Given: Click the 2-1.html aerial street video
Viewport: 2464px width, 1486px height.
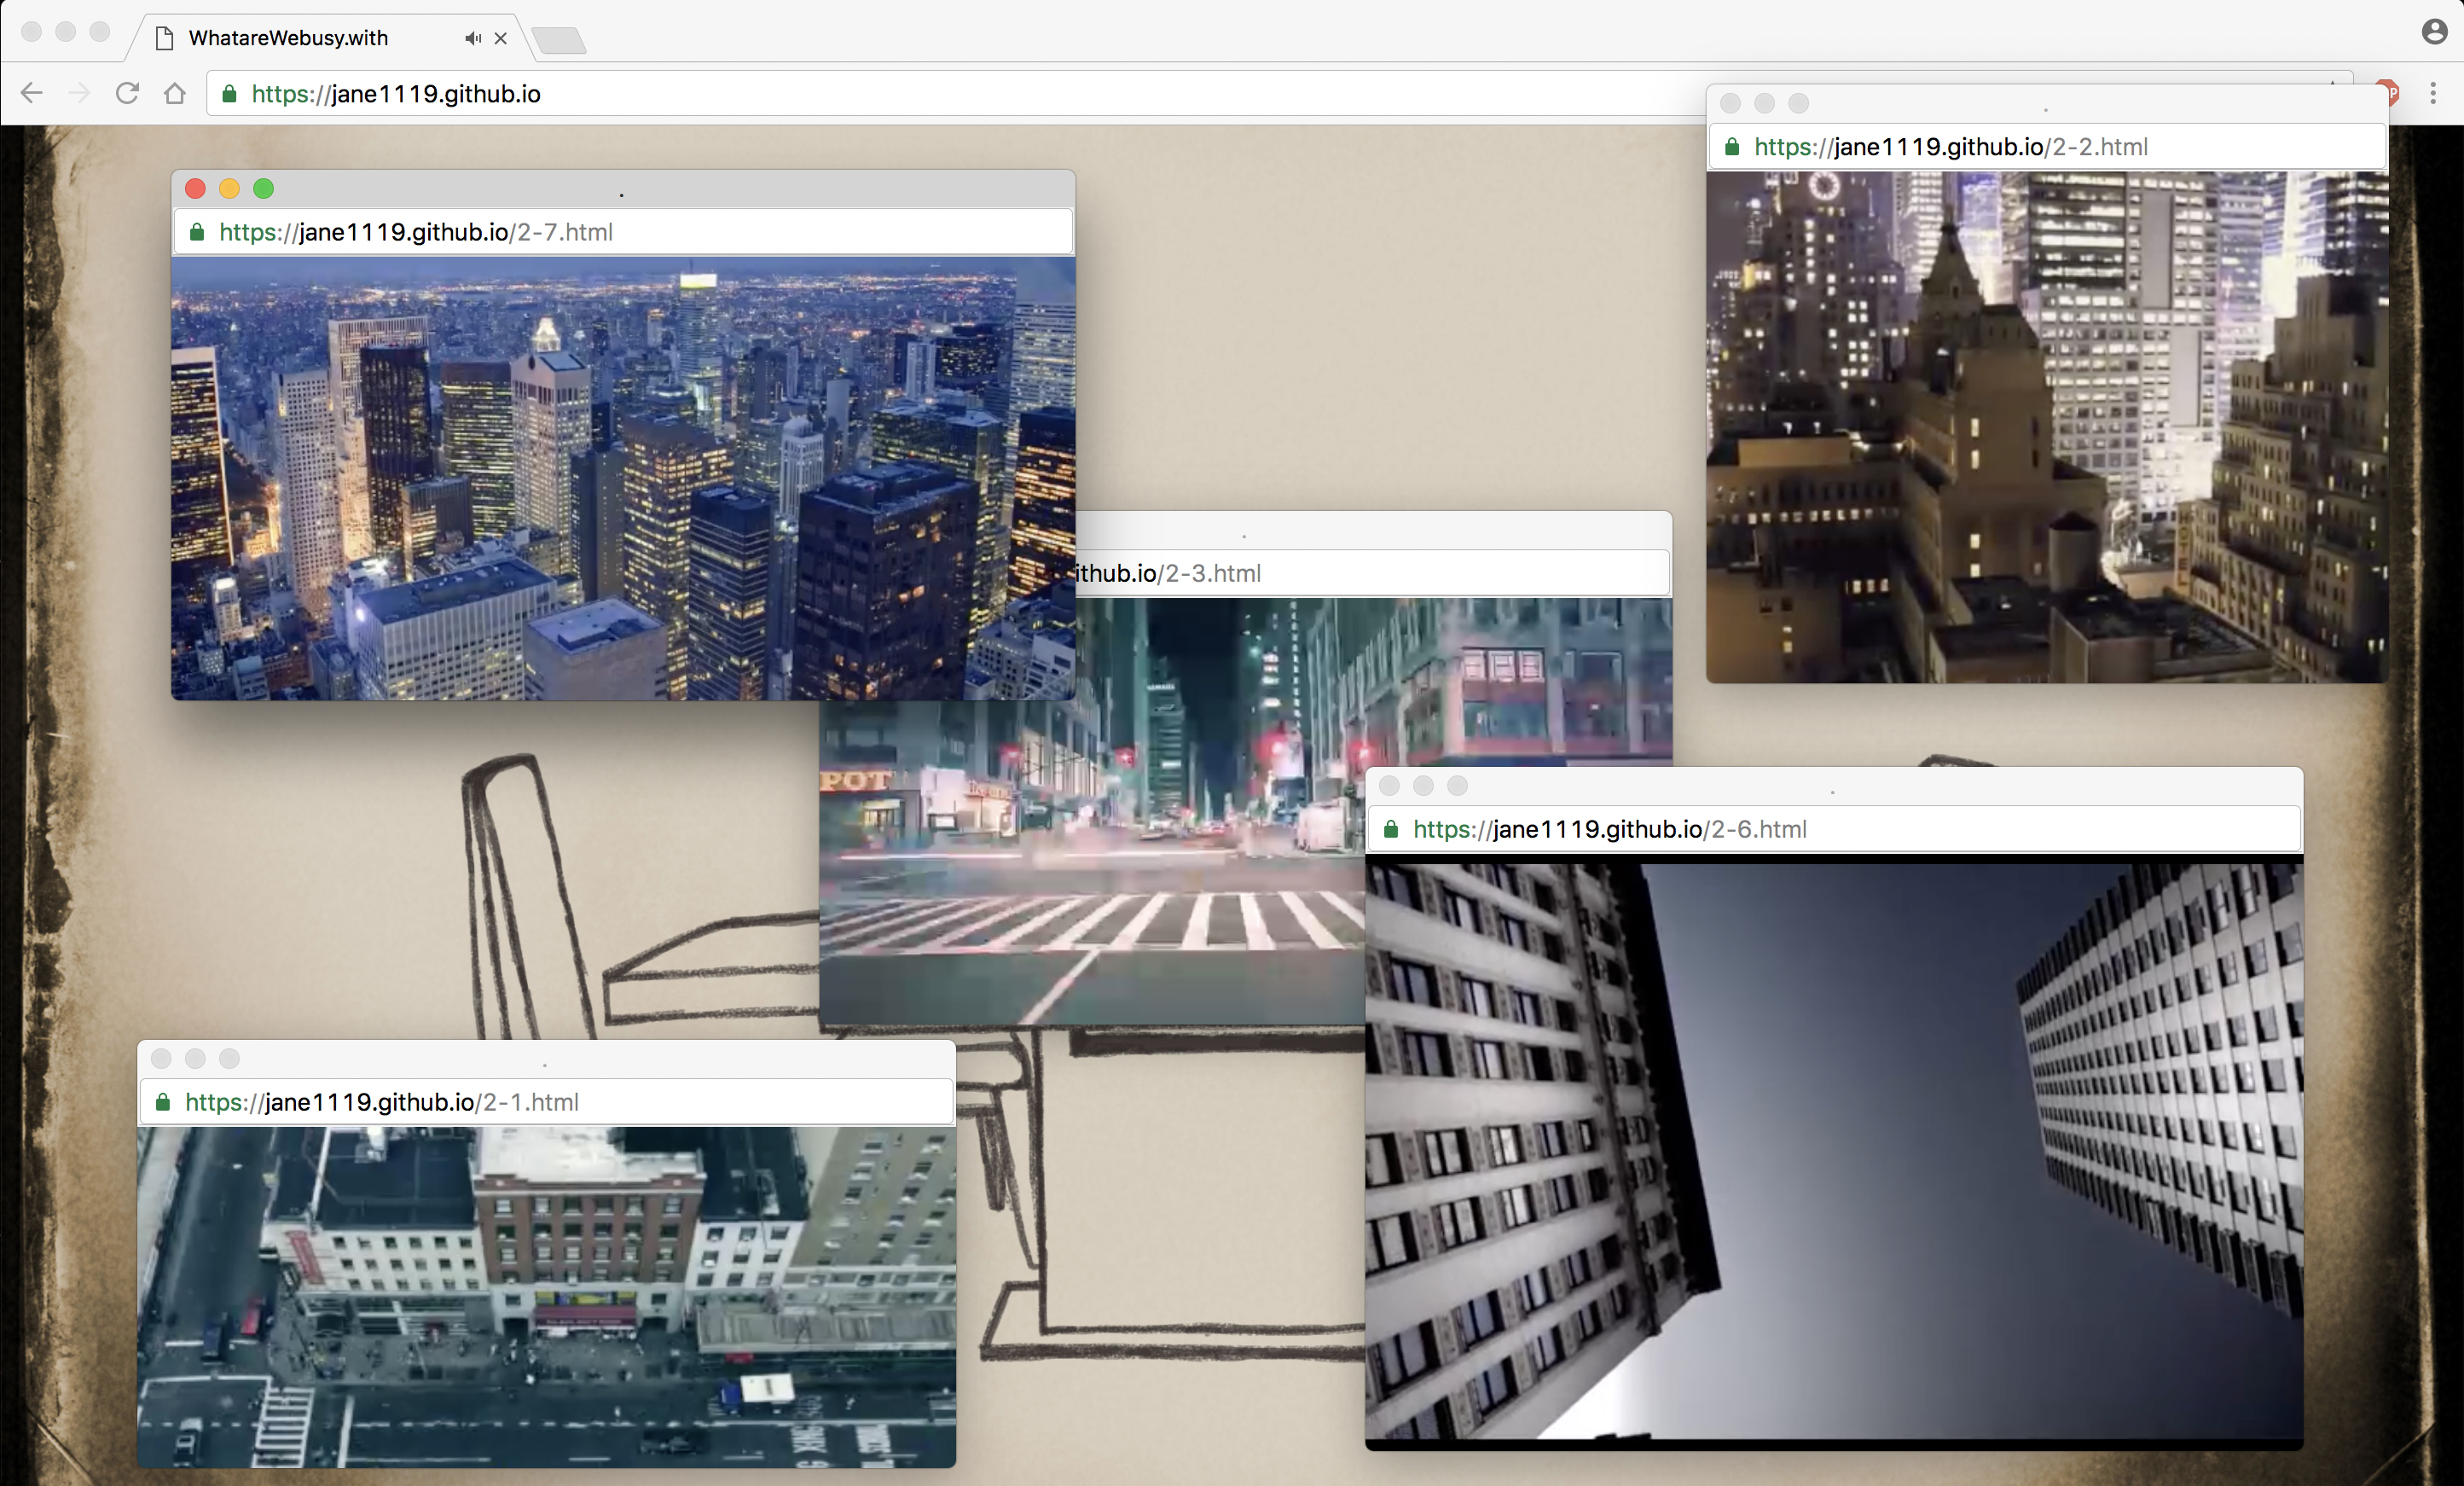Looking at the screenshot, I should pyautogui.click(x=546, y=1296).
